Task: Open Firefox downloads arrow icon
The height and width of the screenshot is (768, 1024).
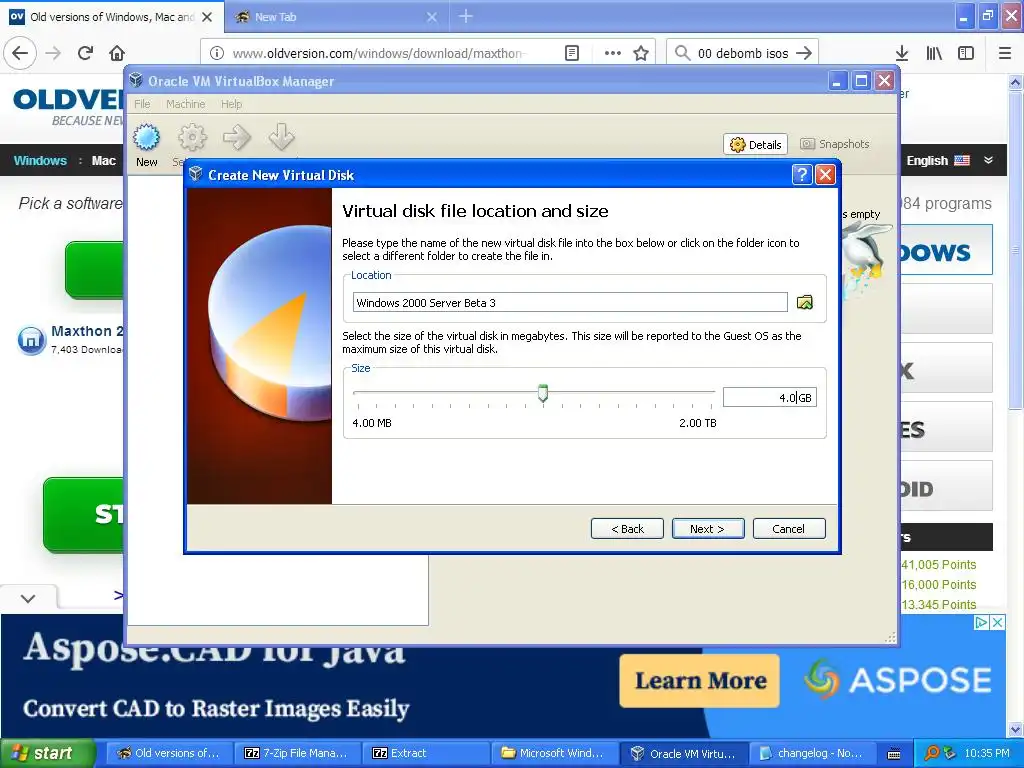Action: [902, 53]
